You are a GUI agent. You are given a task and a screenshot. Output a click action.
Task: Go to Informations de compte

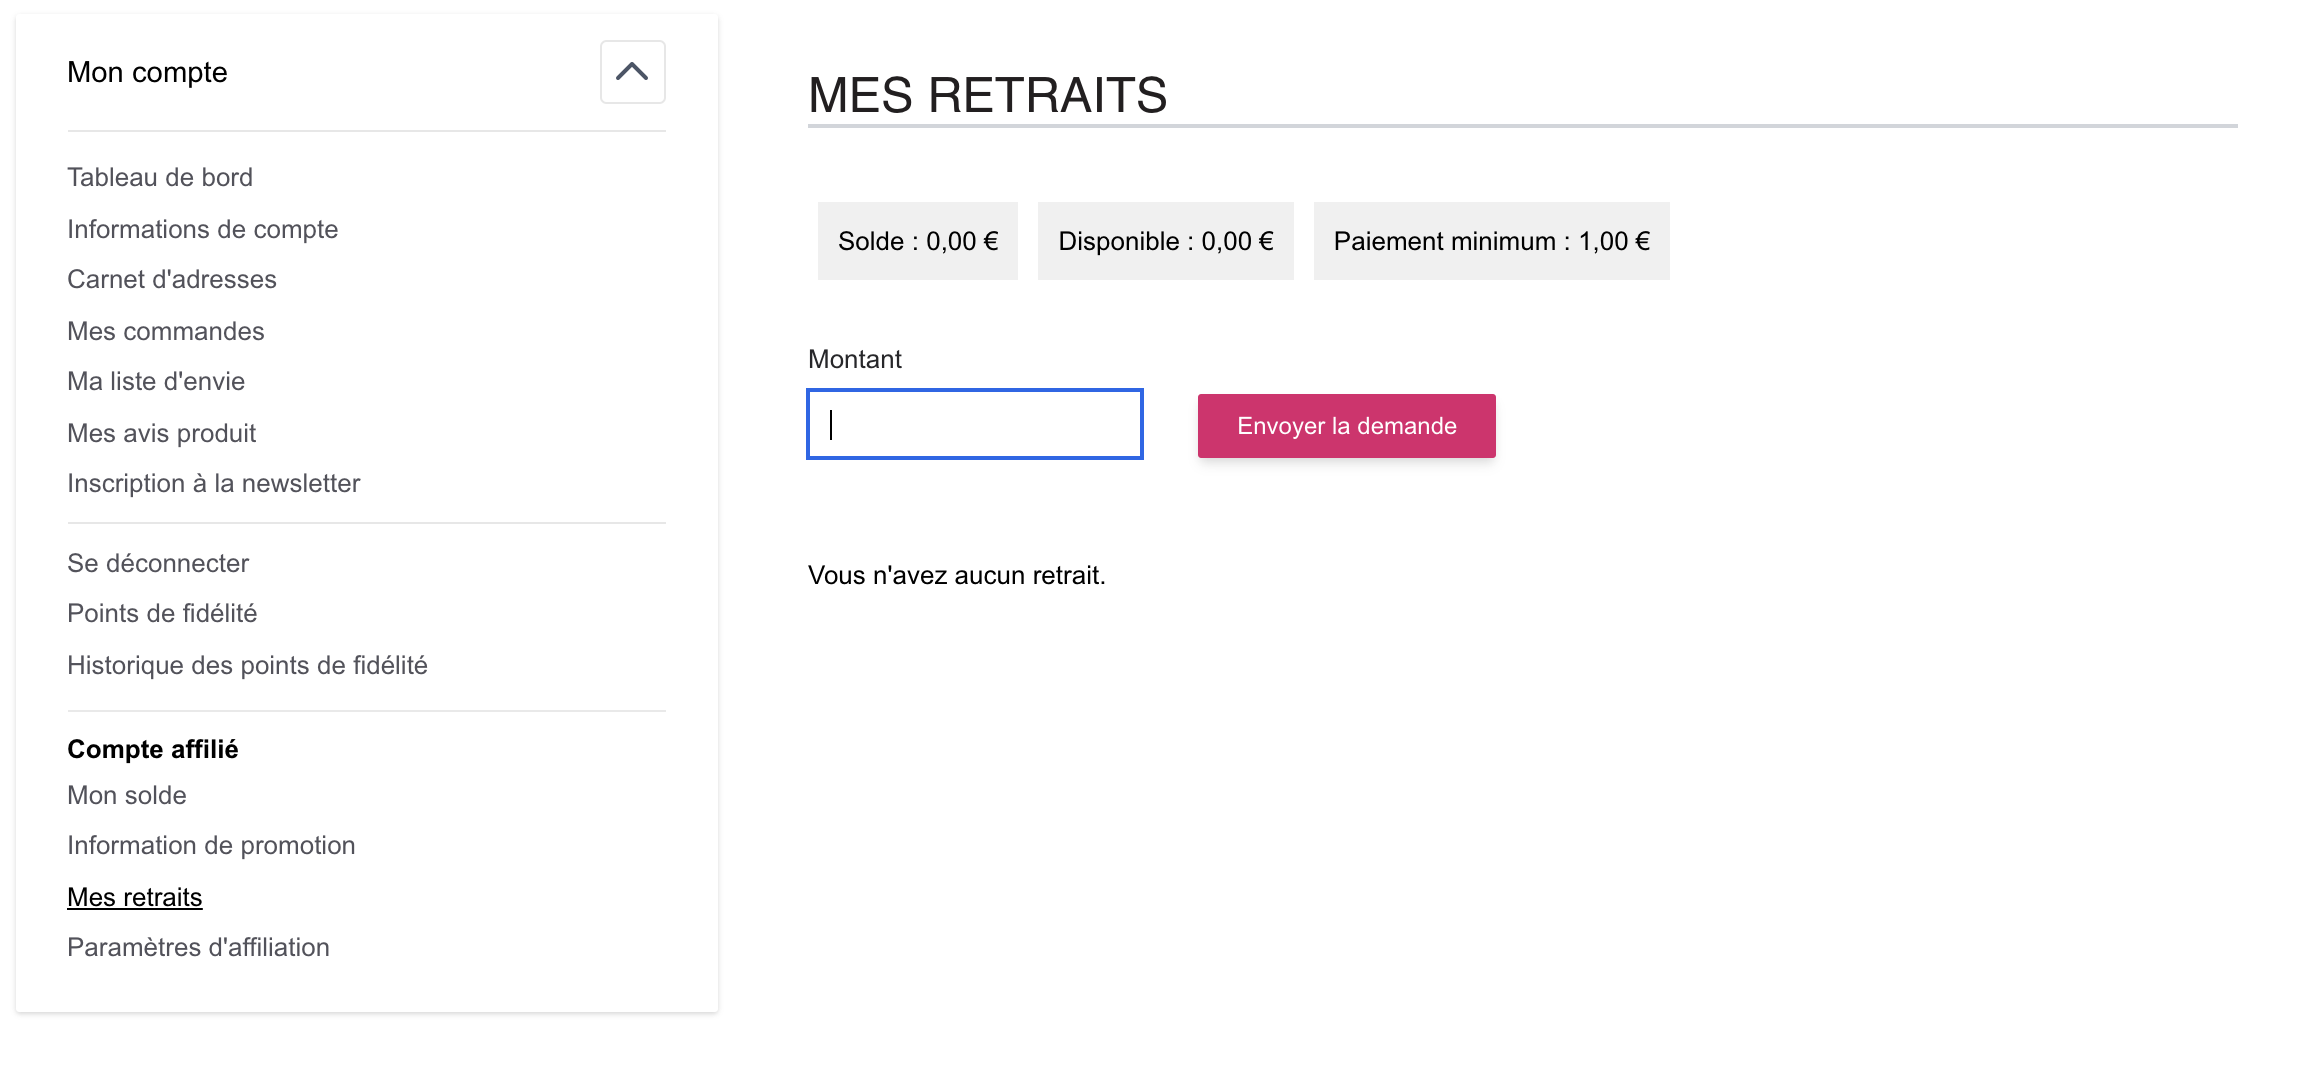point(202,229)
